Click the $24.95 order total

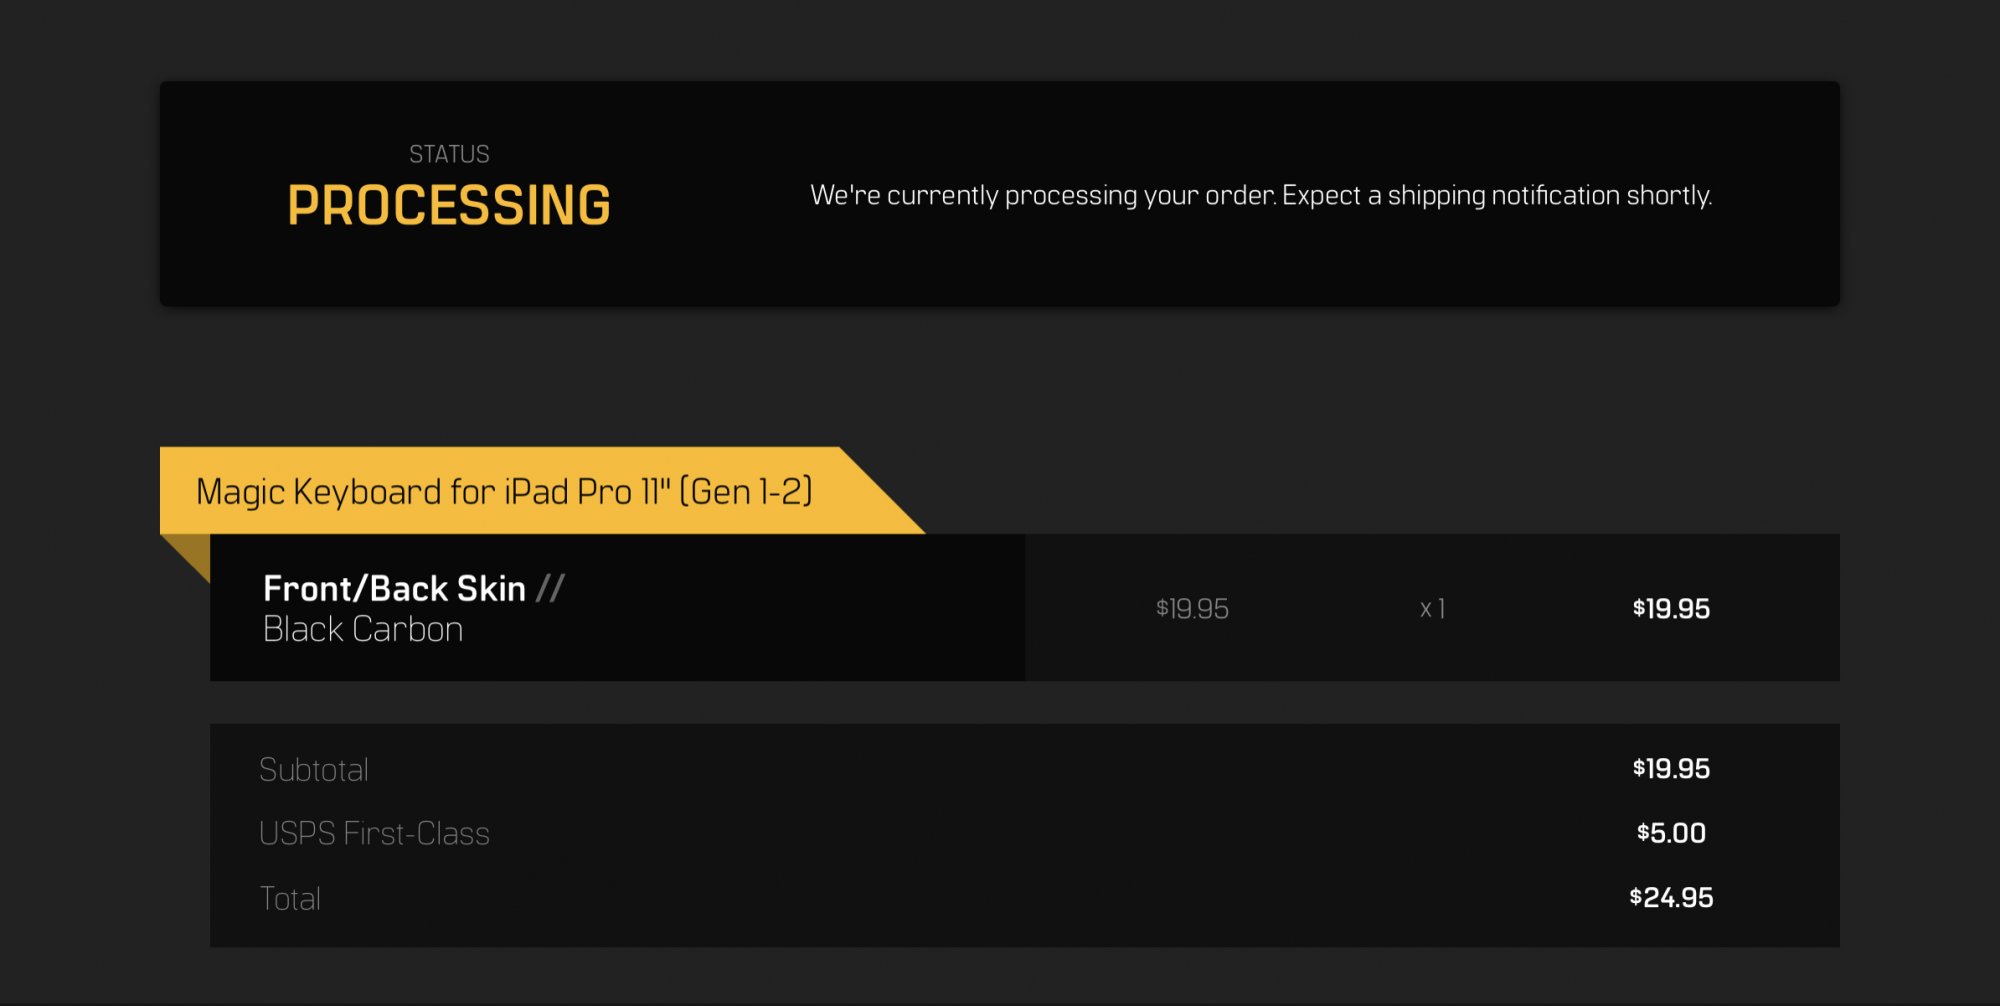pos(1671,898)
